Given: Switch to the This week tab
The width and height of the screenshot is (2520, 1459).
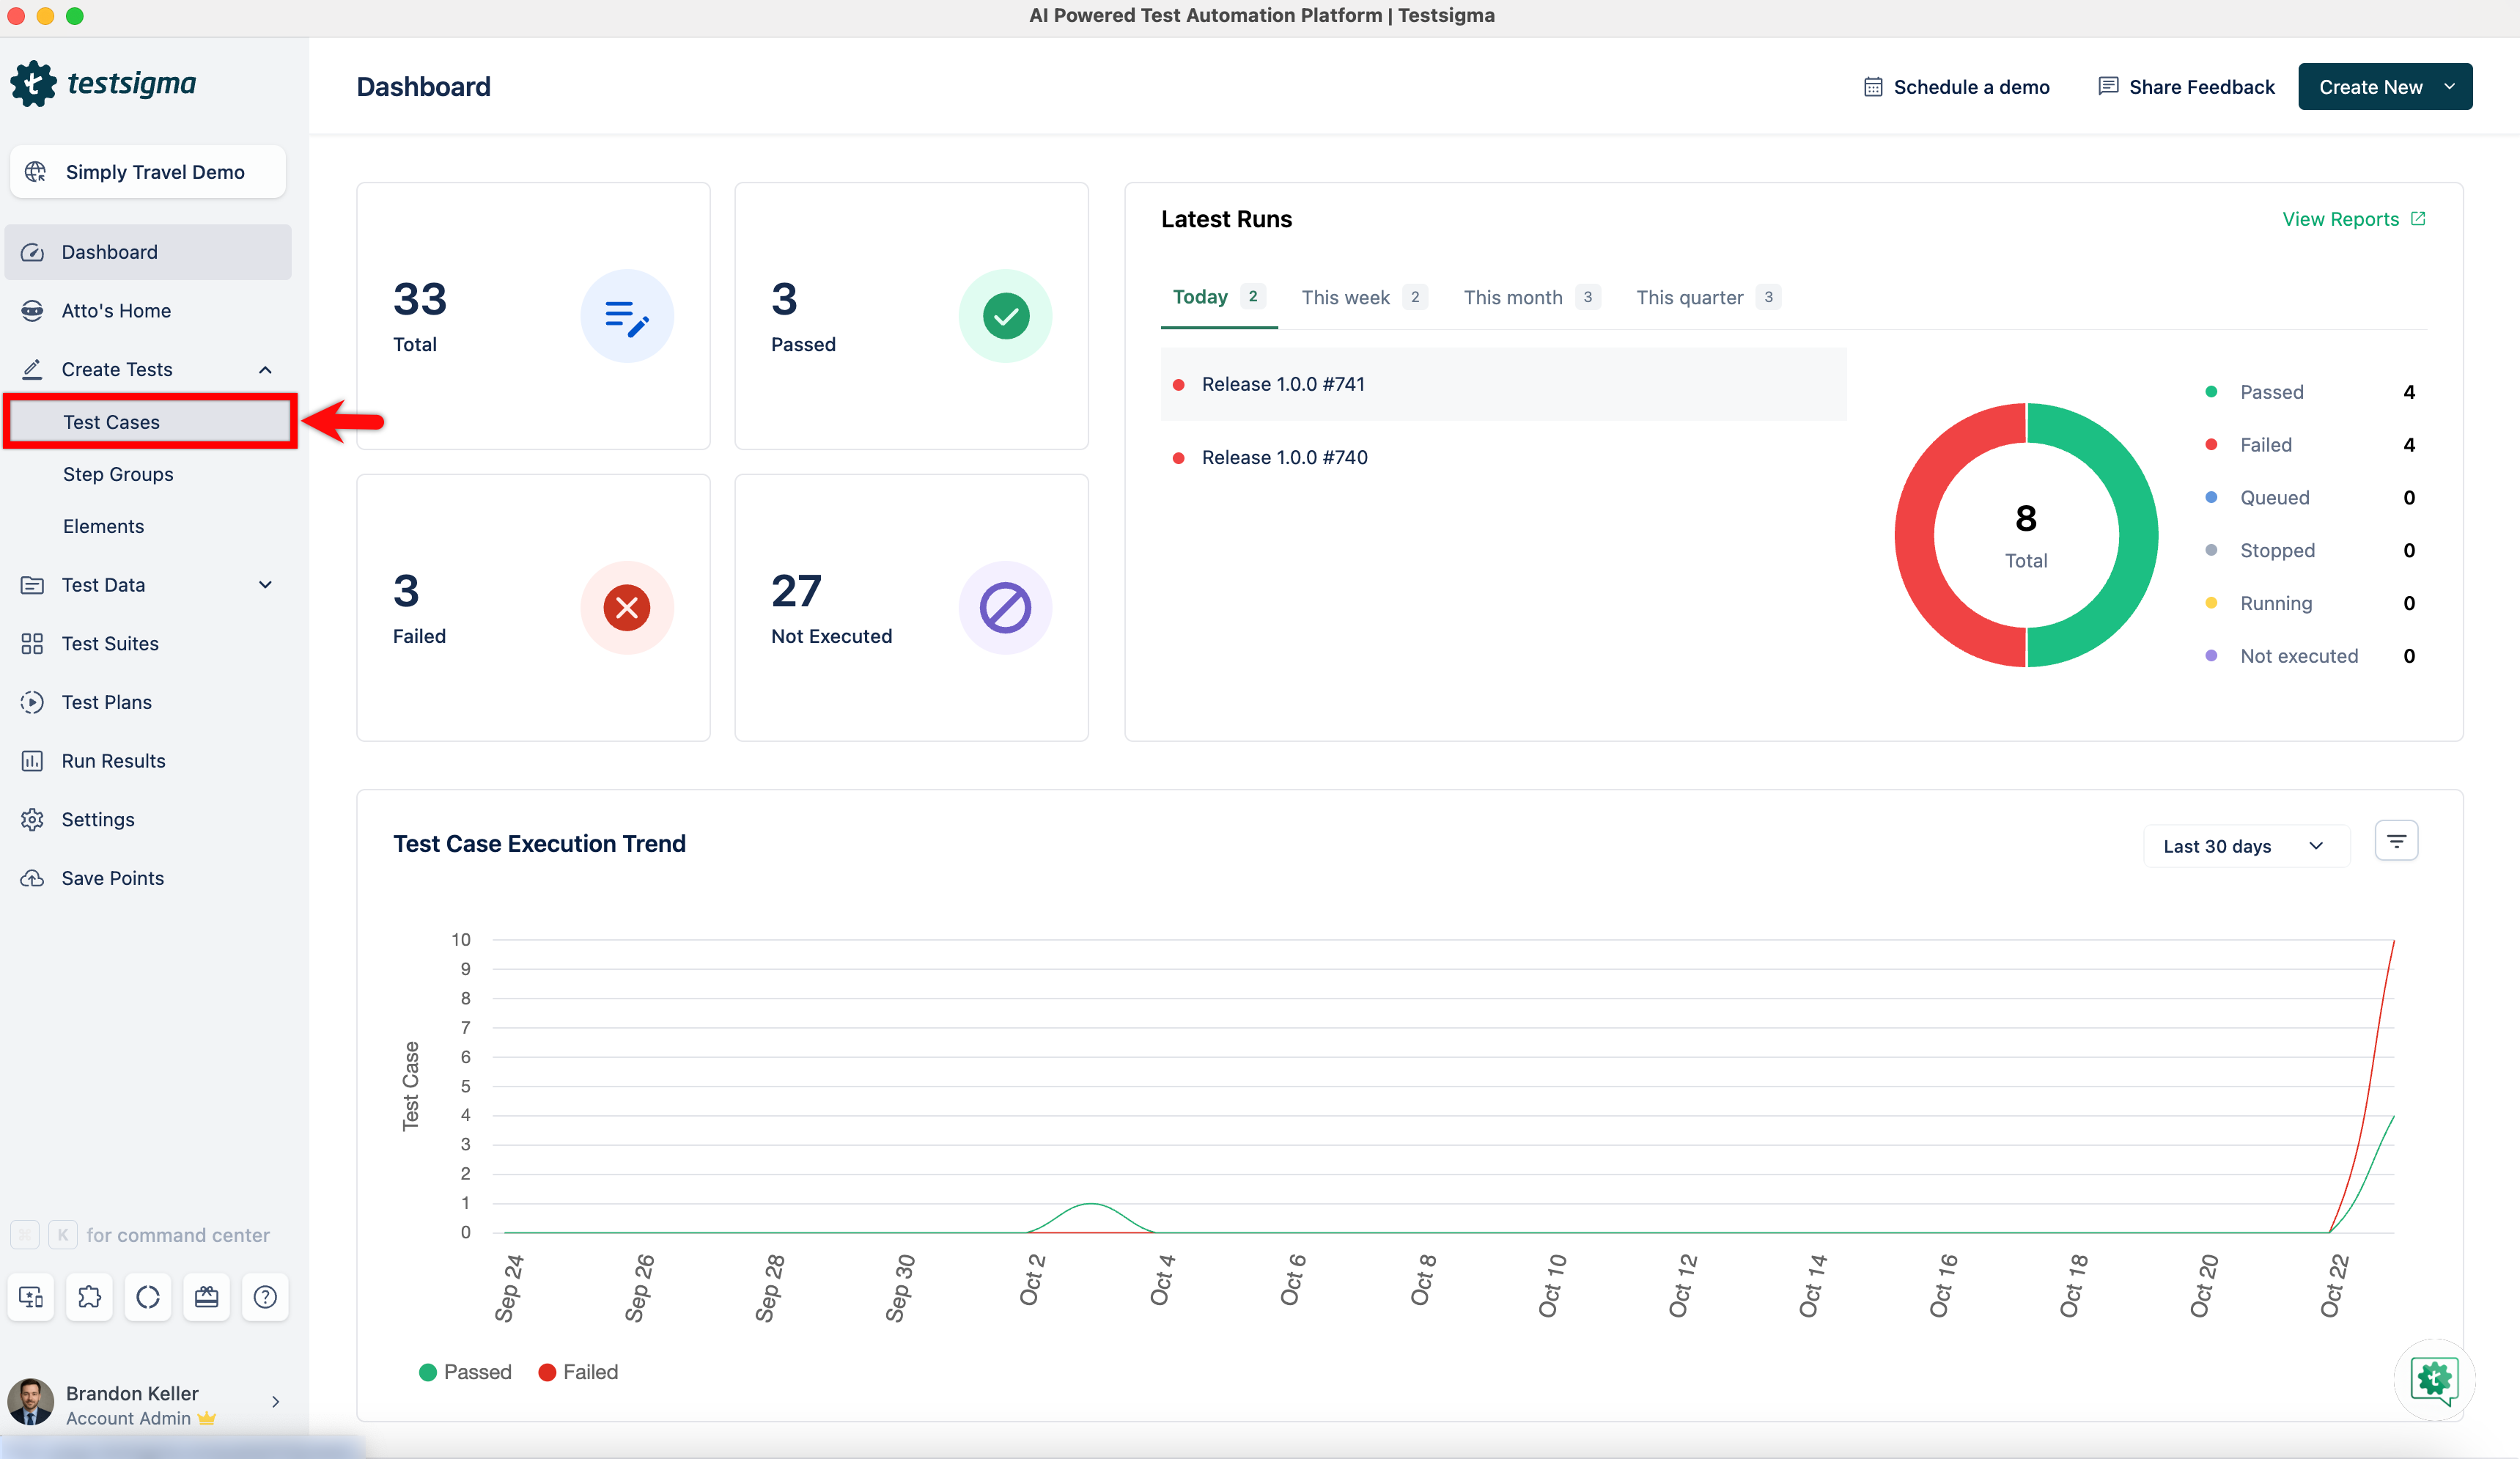Looking at the screenshot, I should coord(1346,297).
